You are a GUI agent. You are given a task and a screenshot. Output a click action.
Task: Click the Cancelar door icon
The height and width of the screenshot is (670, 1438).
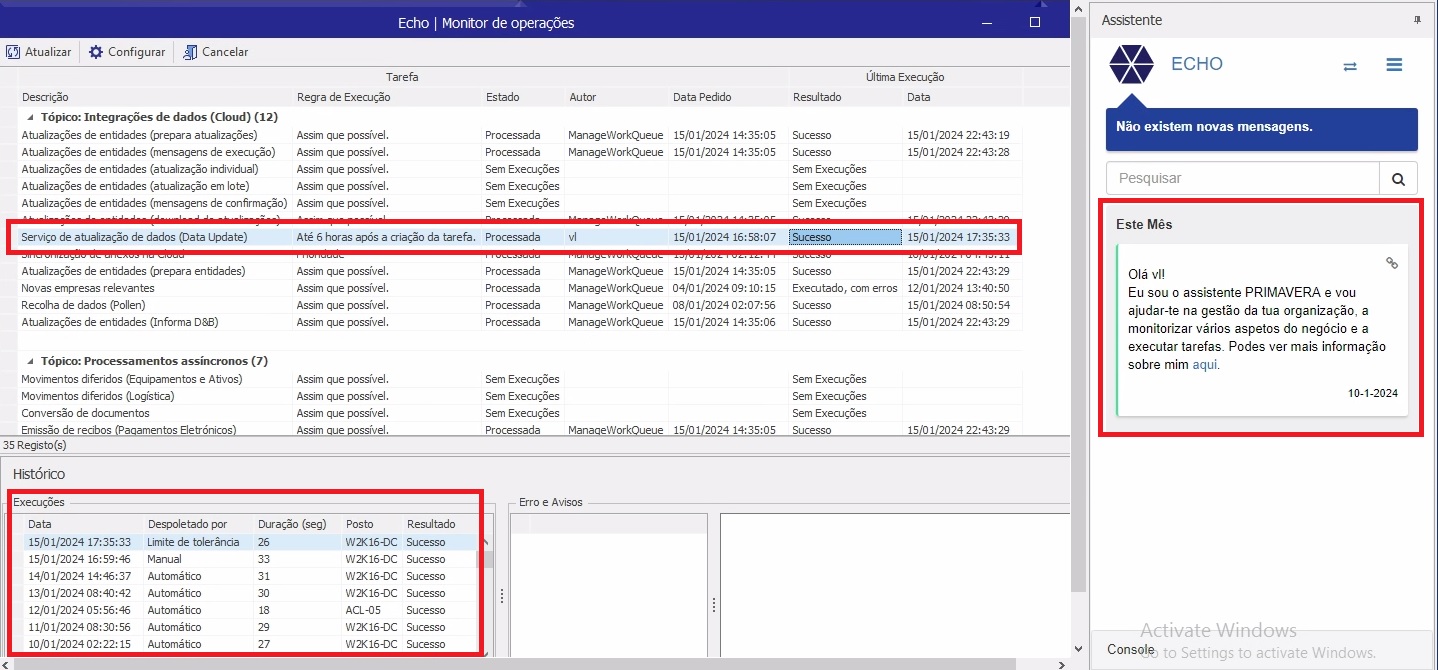point(190,52)
